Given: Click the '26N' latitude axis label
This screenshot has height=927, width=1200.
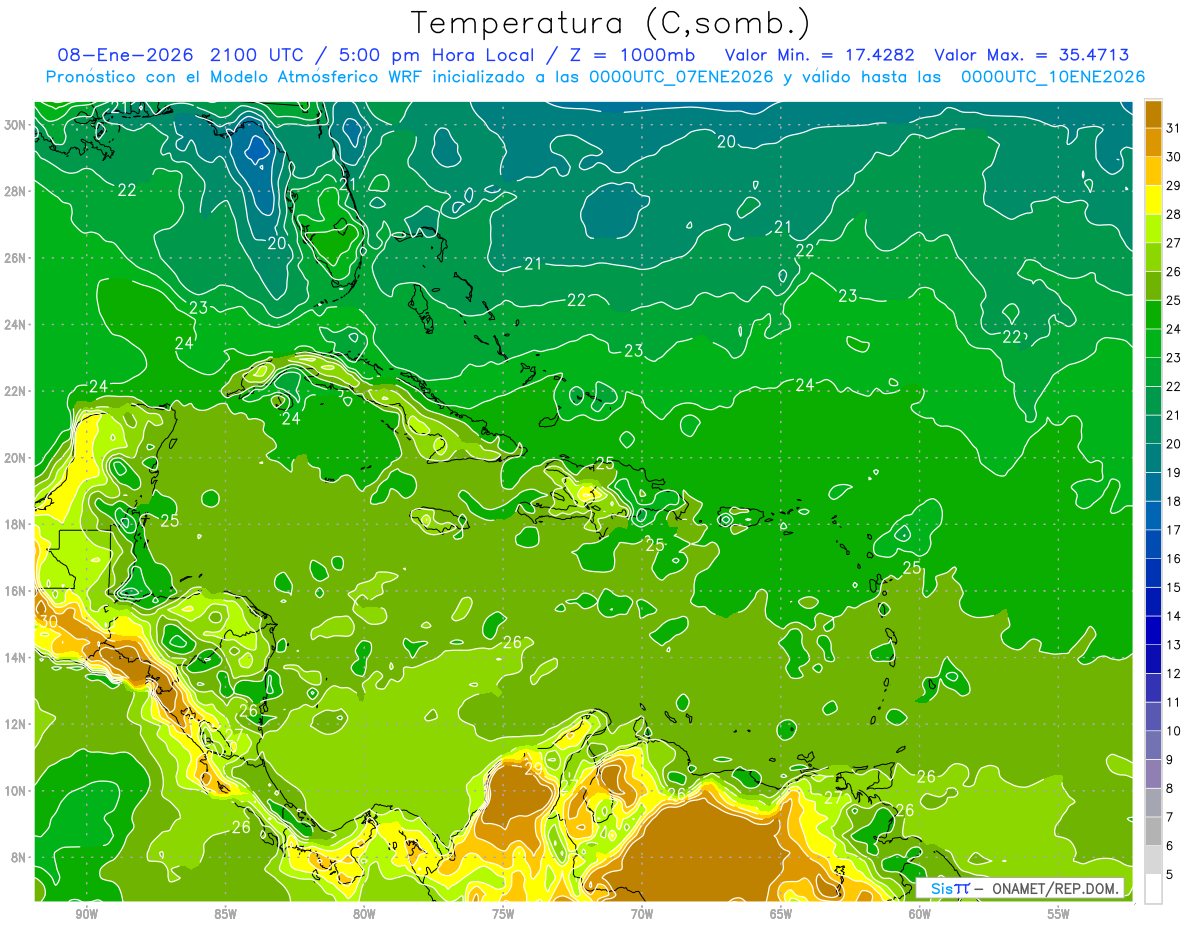Looking at the screenshot, I should click(x=15, y=258).
